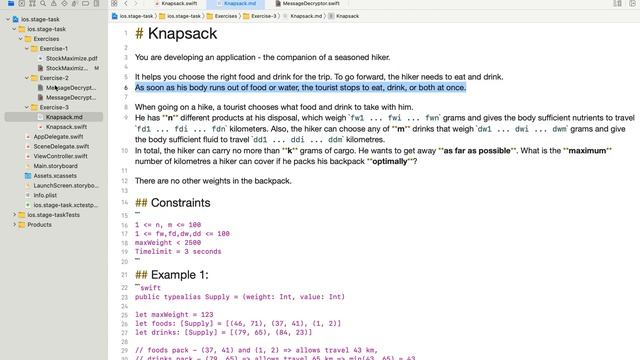The width and height of the screenshot is (640, 360).
Task: Open AppDelegate.swift in the navigator
Action: [54, 137]
